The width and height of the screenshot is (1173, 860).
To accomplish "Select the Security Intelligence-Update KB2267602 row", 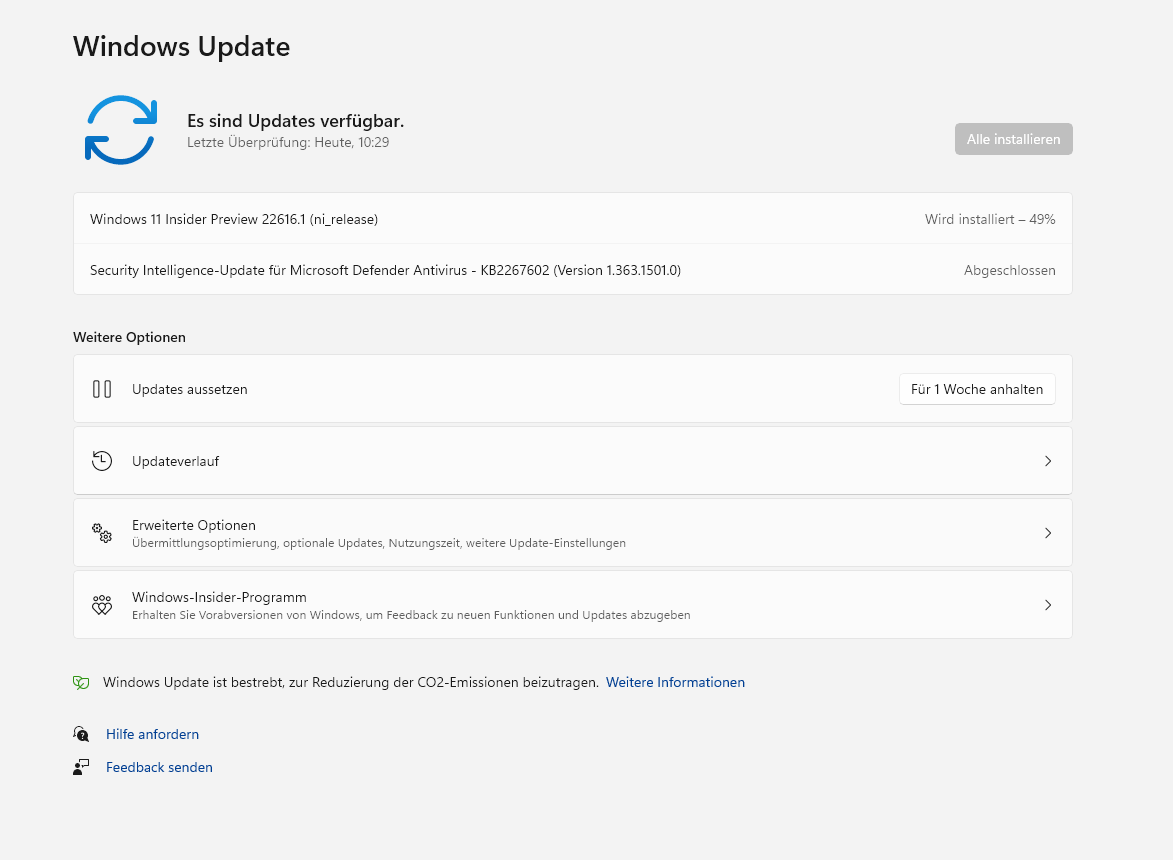I will click(385, 270).
